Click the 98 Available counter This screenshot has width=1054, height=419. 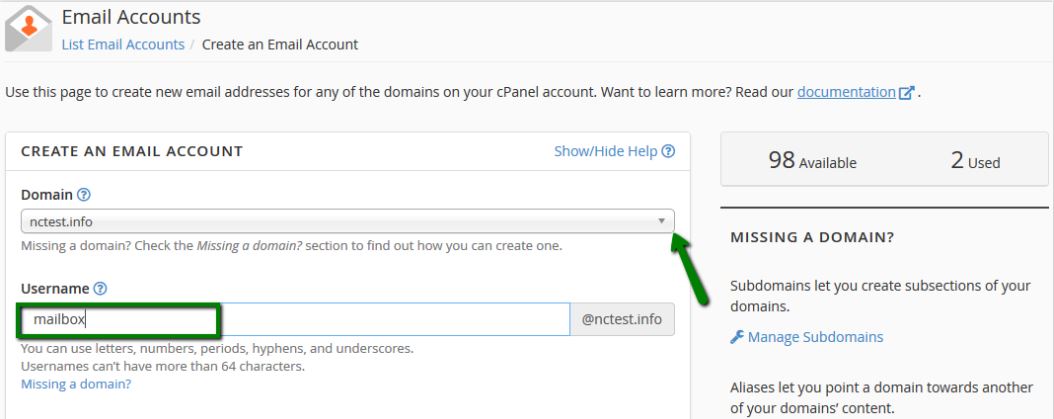811,162
